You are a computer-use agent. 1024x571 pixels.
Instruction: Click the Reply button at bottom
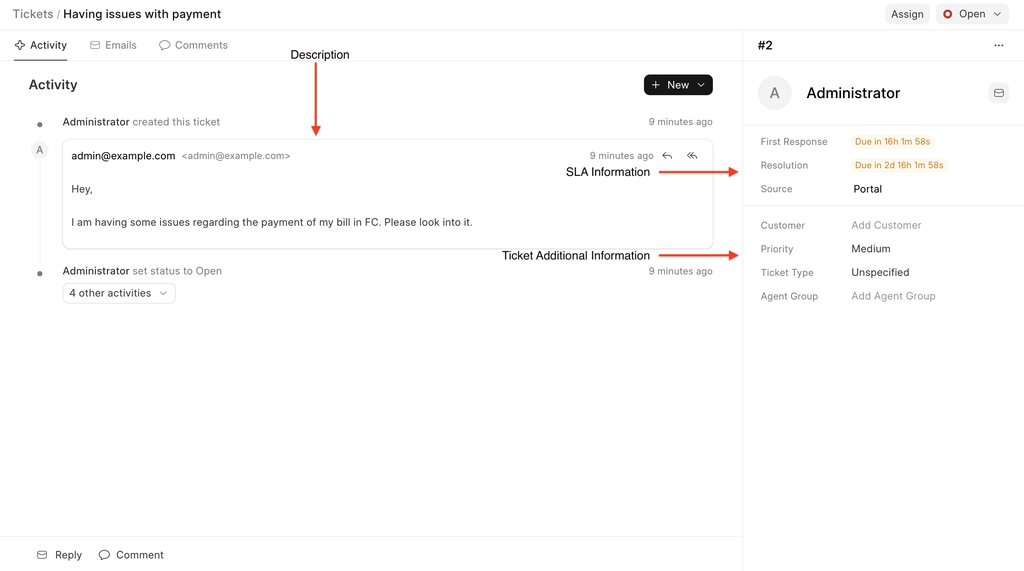[x=59, y=555]
